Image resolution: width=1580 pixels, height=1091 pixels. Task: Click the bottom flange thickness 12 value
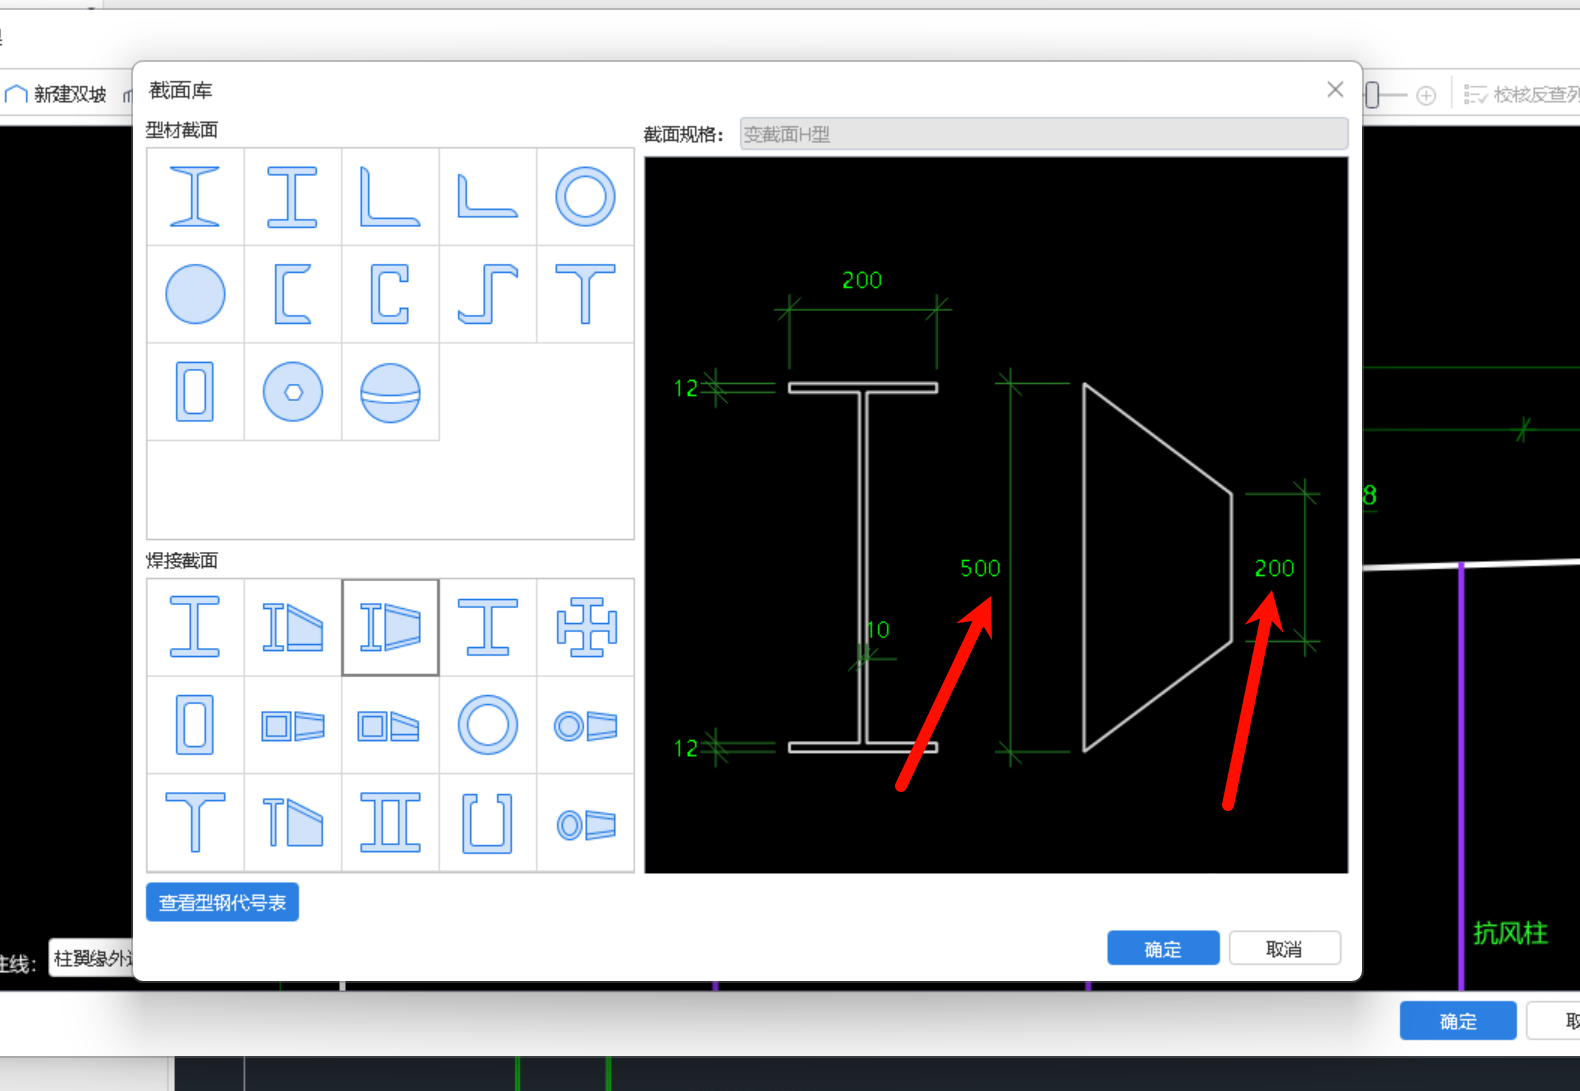686,748
